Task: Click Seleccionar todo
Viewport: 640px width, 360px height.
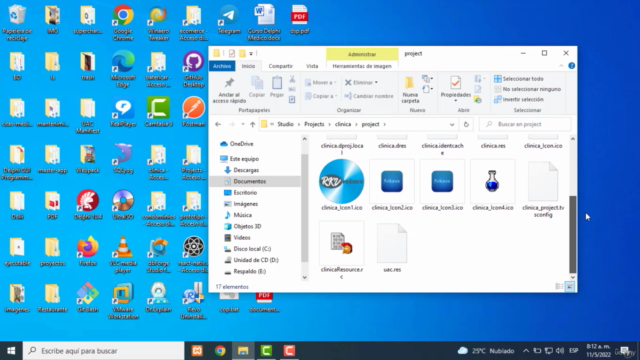Action: (x=519, y=79)
